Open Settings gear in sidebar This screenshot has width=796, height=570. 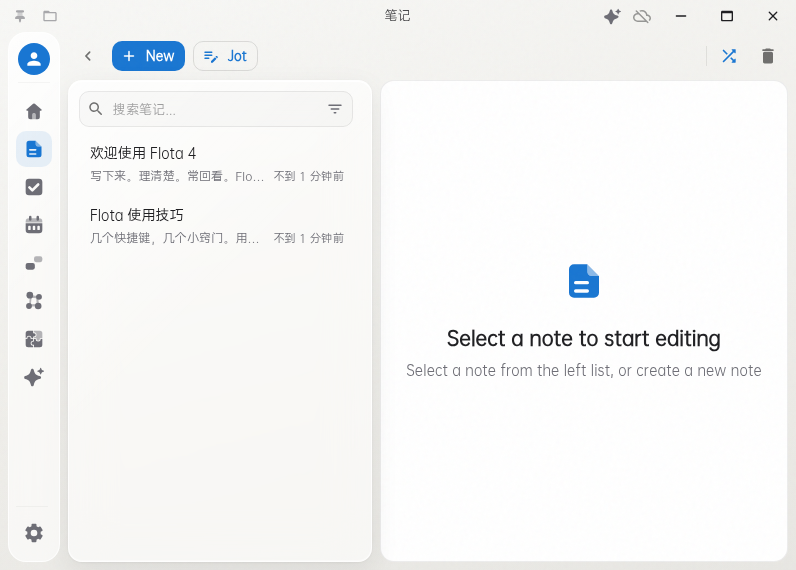coord(34,533)
